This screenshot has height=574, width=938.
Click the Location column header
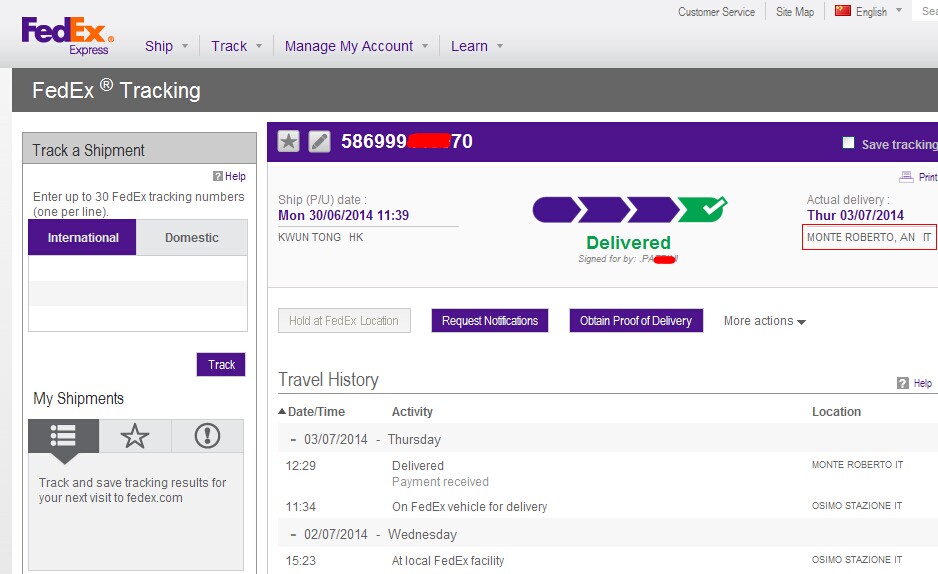coord(836,411)
